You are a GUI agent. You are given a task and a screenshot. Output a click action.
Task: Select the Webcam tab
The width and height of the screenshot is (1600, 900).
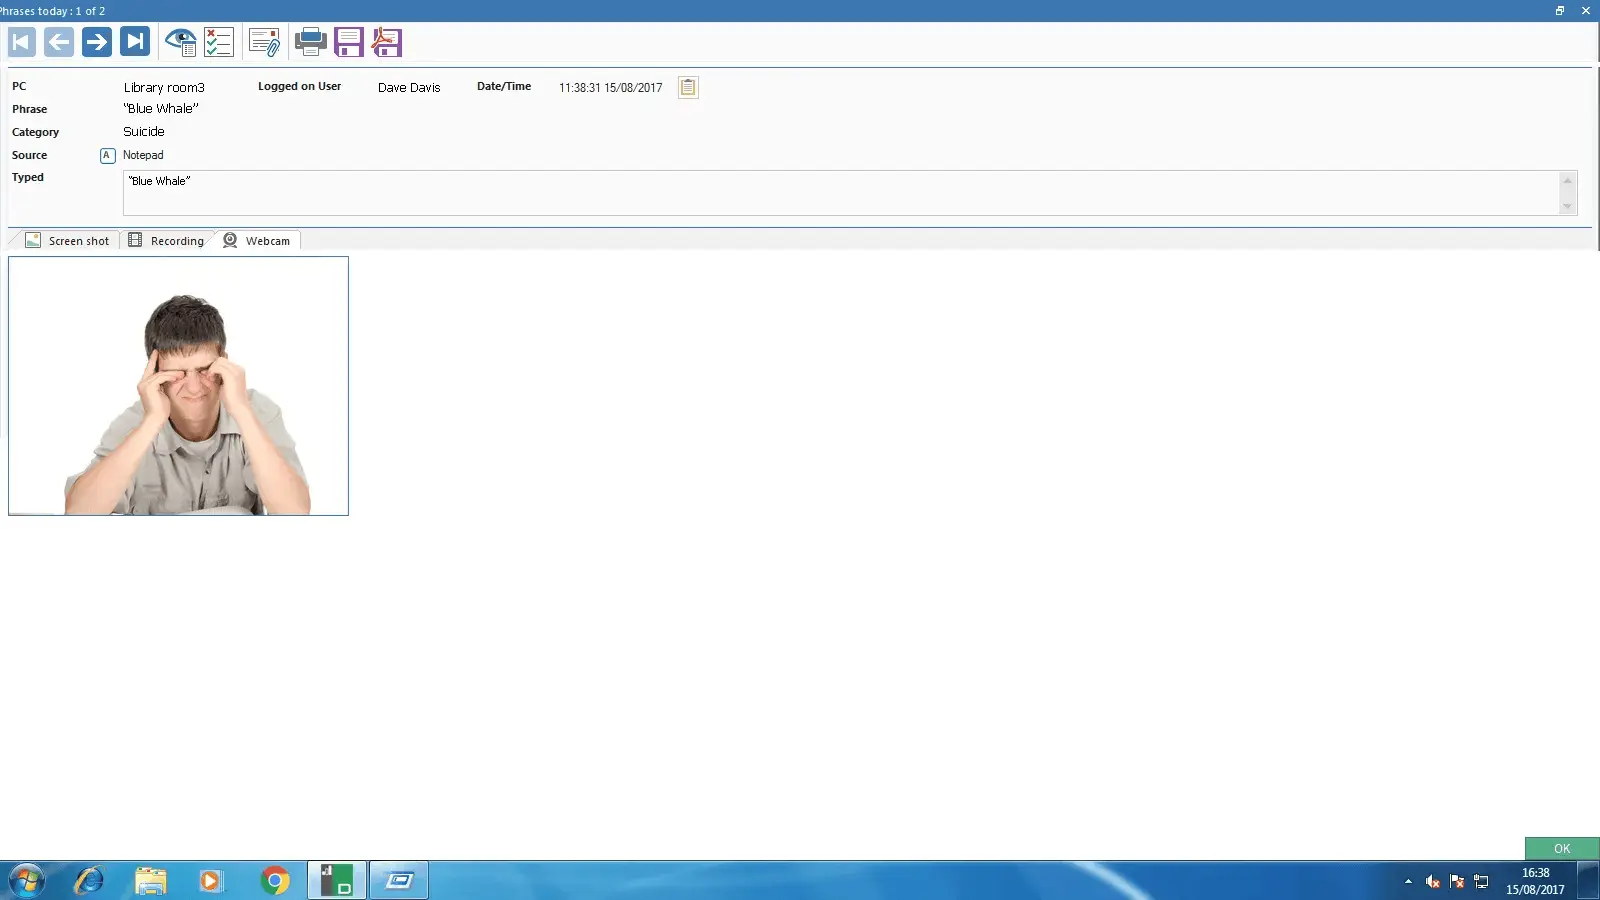point(258,241)
